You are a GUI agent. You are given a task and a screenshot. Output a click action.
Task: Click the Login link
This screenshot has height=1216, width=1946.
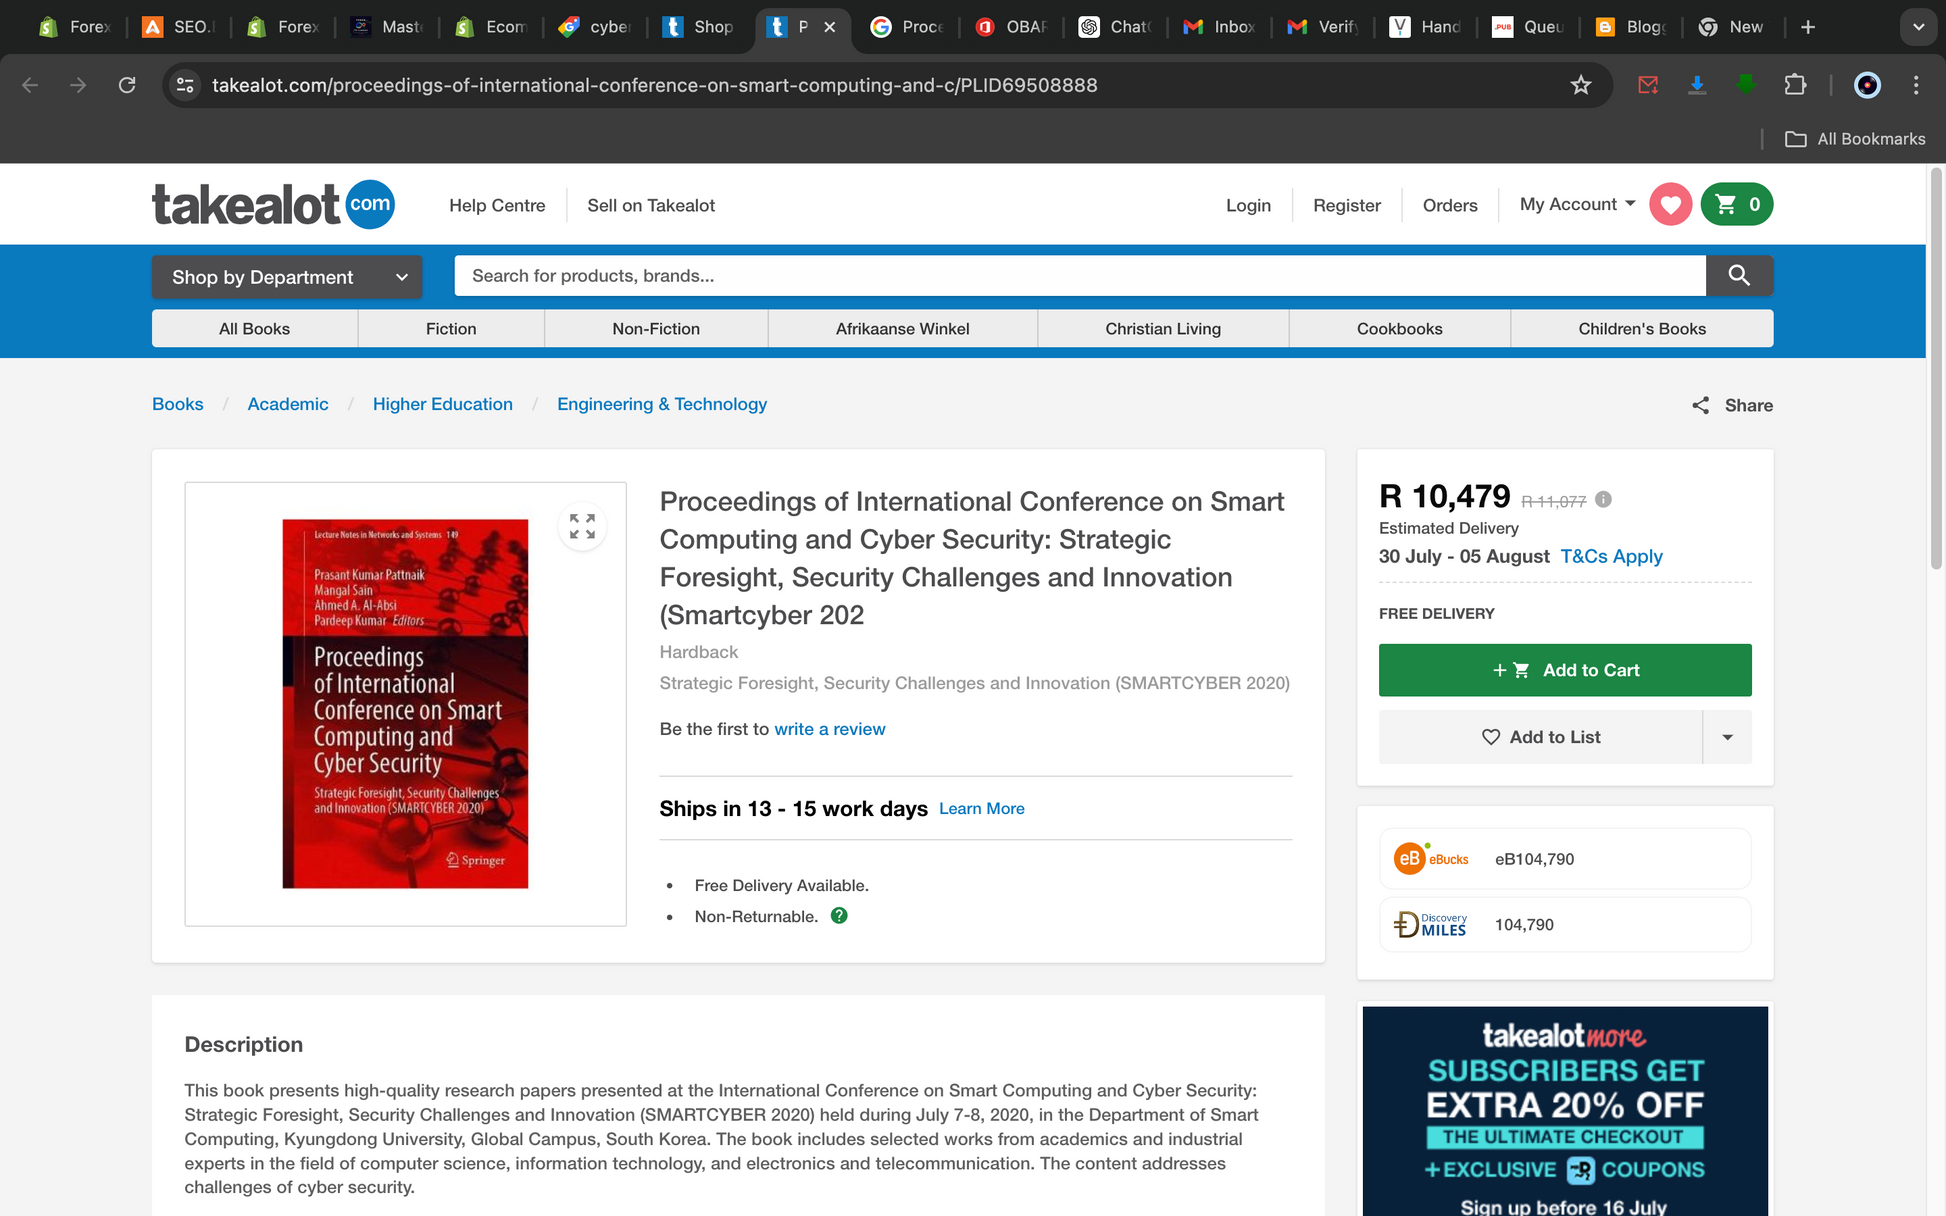click(1248, 205)
